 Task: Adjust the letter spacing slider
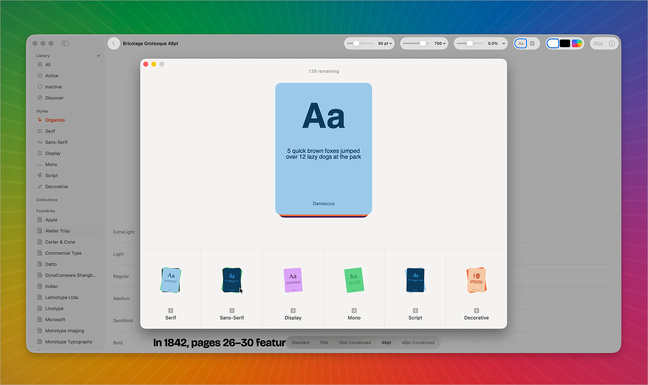[x=470, y=43]
